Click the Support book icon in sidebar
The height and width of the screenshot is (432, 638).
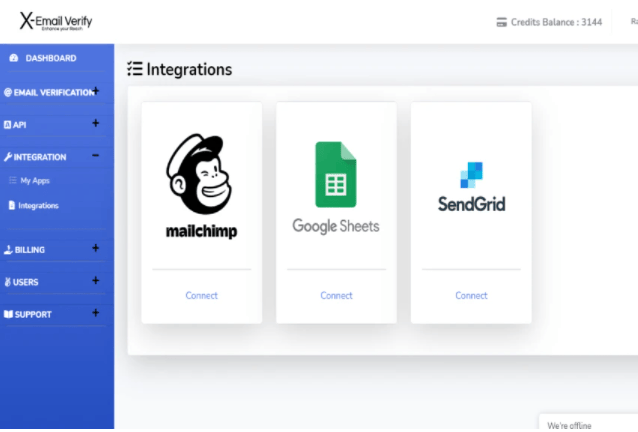click(8, 314)
